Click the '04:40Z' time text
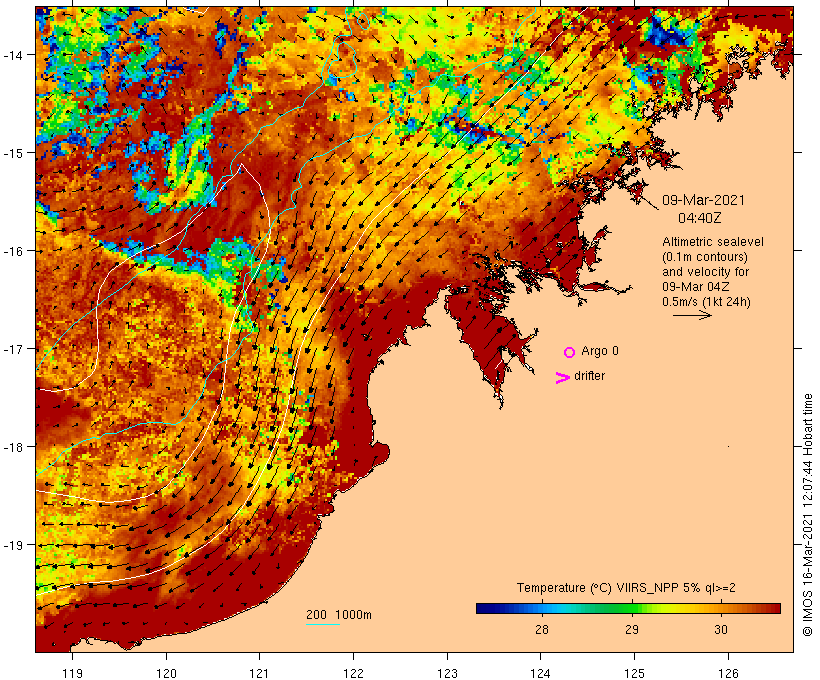Screen dimensions: 820x680 click(700, 218)
